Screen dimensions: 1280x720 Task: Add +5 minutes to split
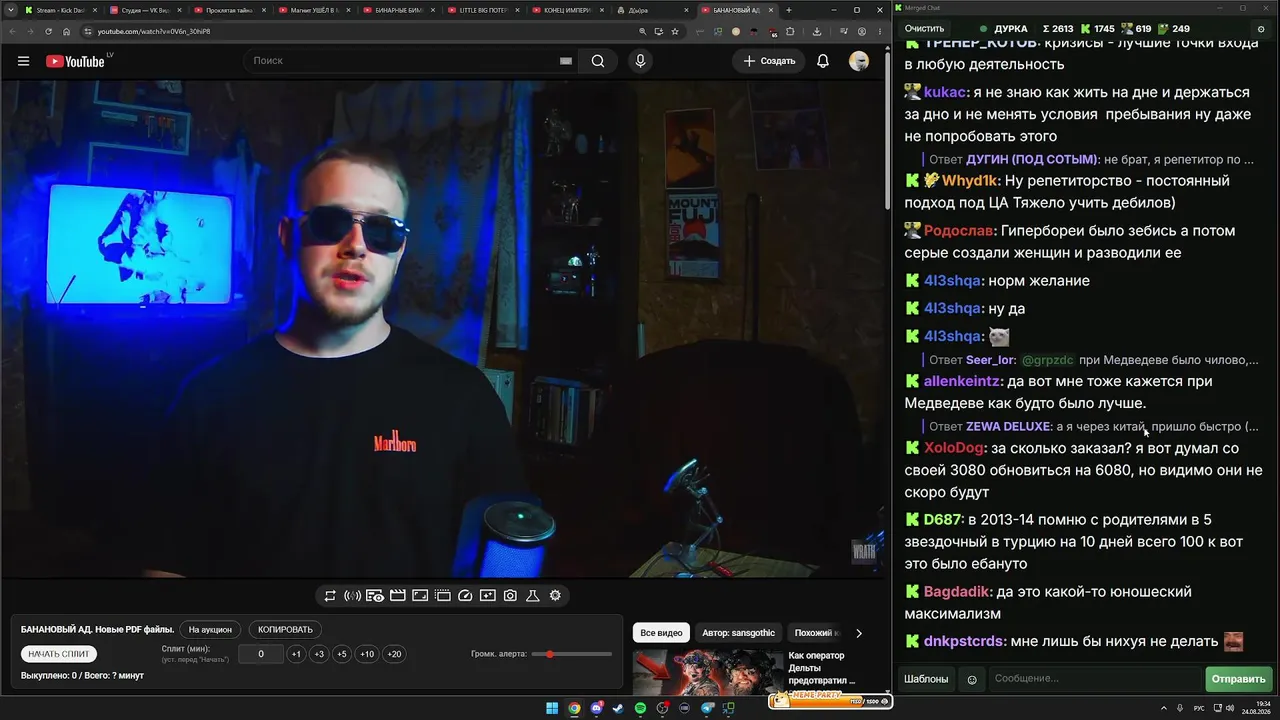(342, 654)
